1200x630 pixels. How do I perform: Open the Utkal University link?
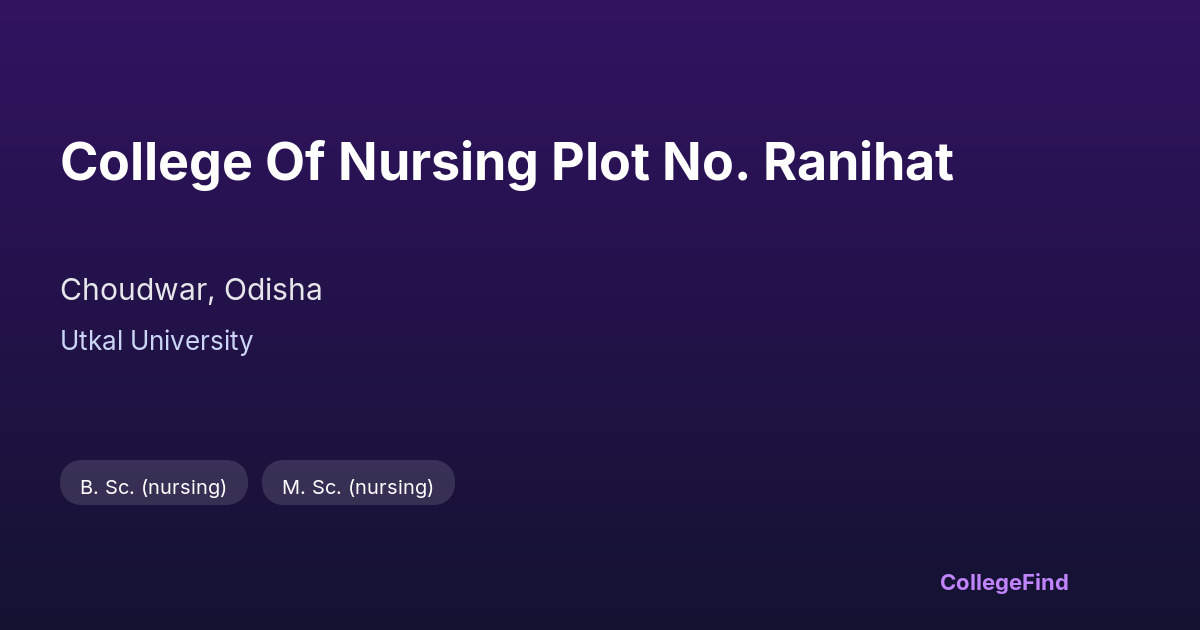[x=156, y=341]
